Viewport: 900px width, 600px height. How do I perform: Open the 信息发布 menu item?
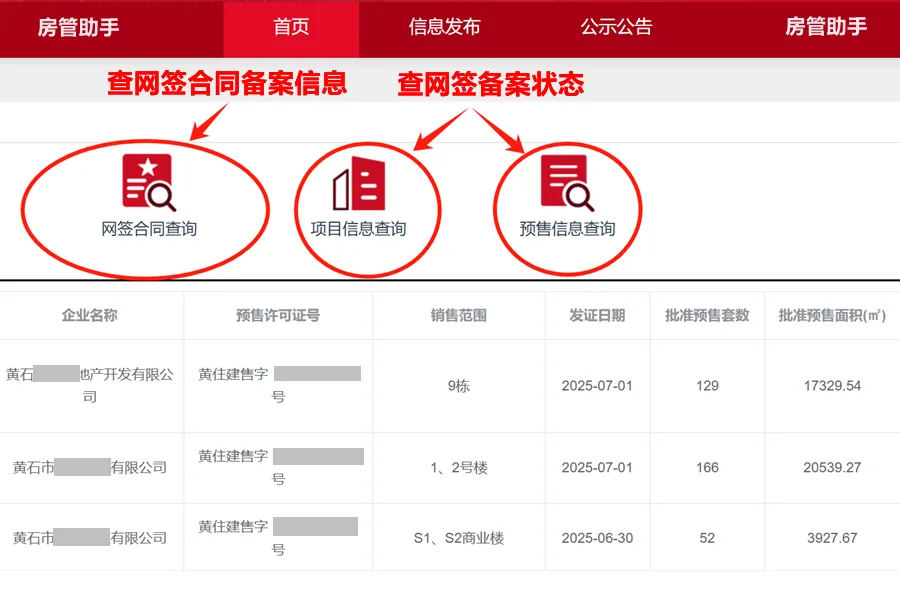[444, 28]
